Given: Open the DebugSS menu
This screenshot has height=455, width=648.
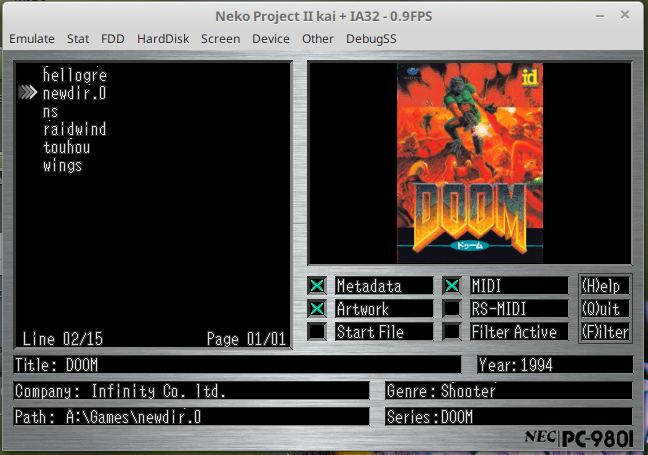Looking at the screenshot, I should pos(371,39).
